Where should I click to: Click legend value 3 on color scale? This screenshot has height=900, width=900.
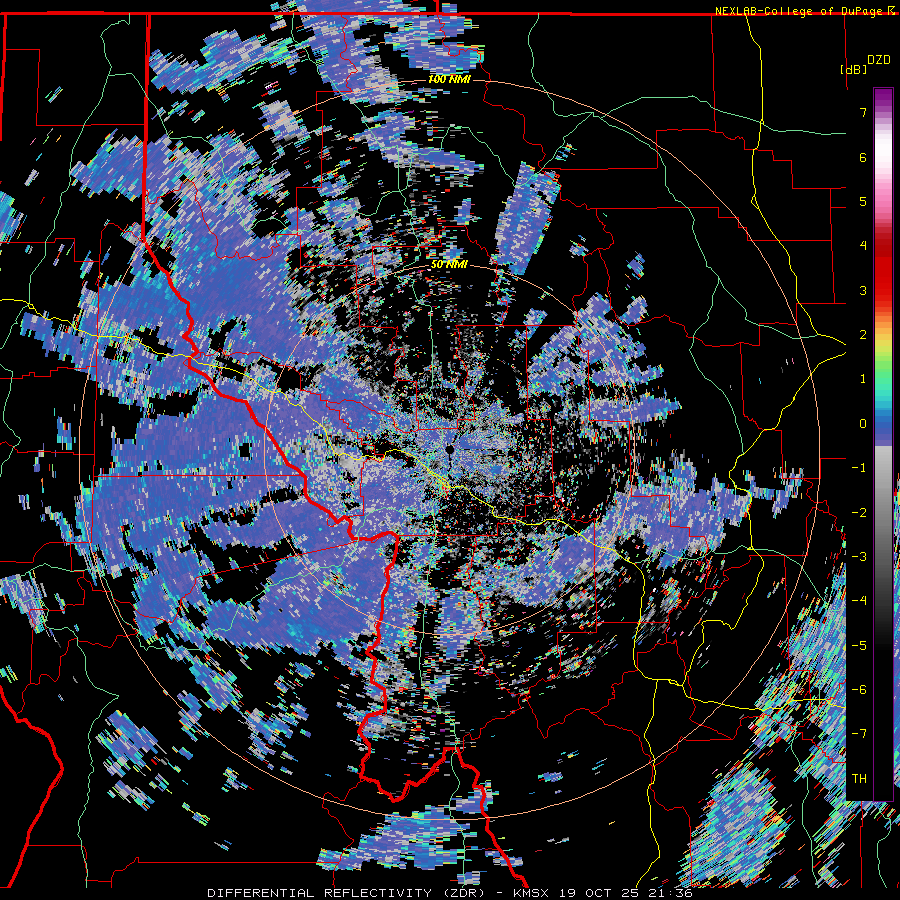(x=863, y=290)
